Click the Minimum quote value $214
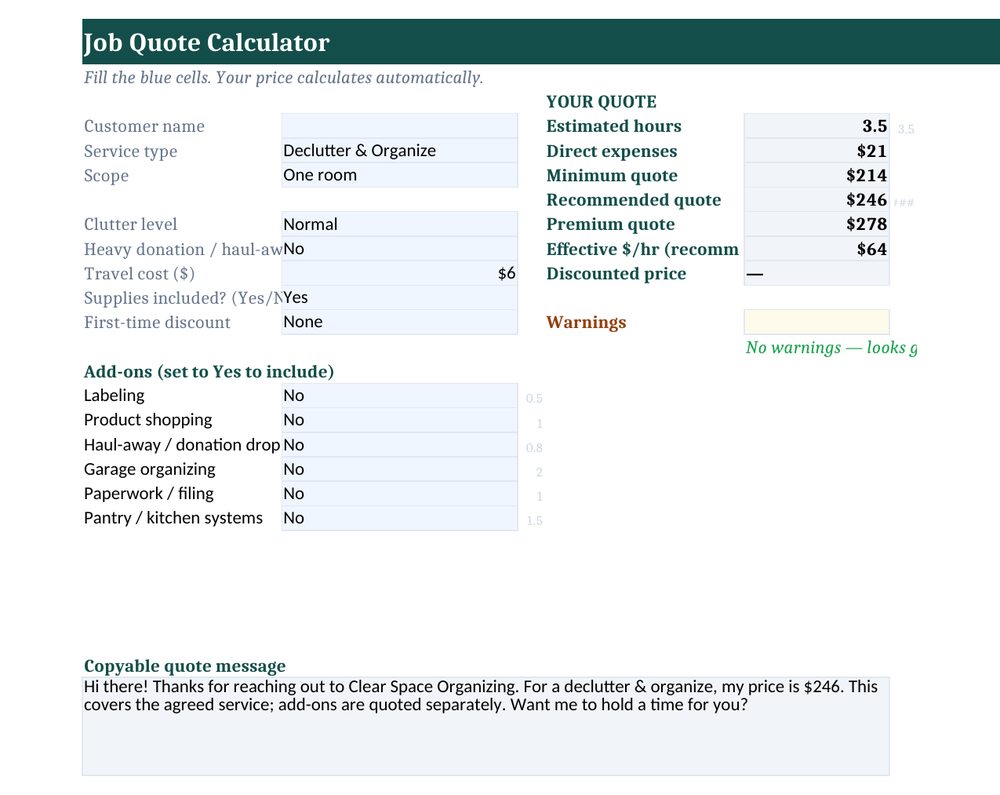Viewport: 1000px width, 795px height. click(816, 175)
